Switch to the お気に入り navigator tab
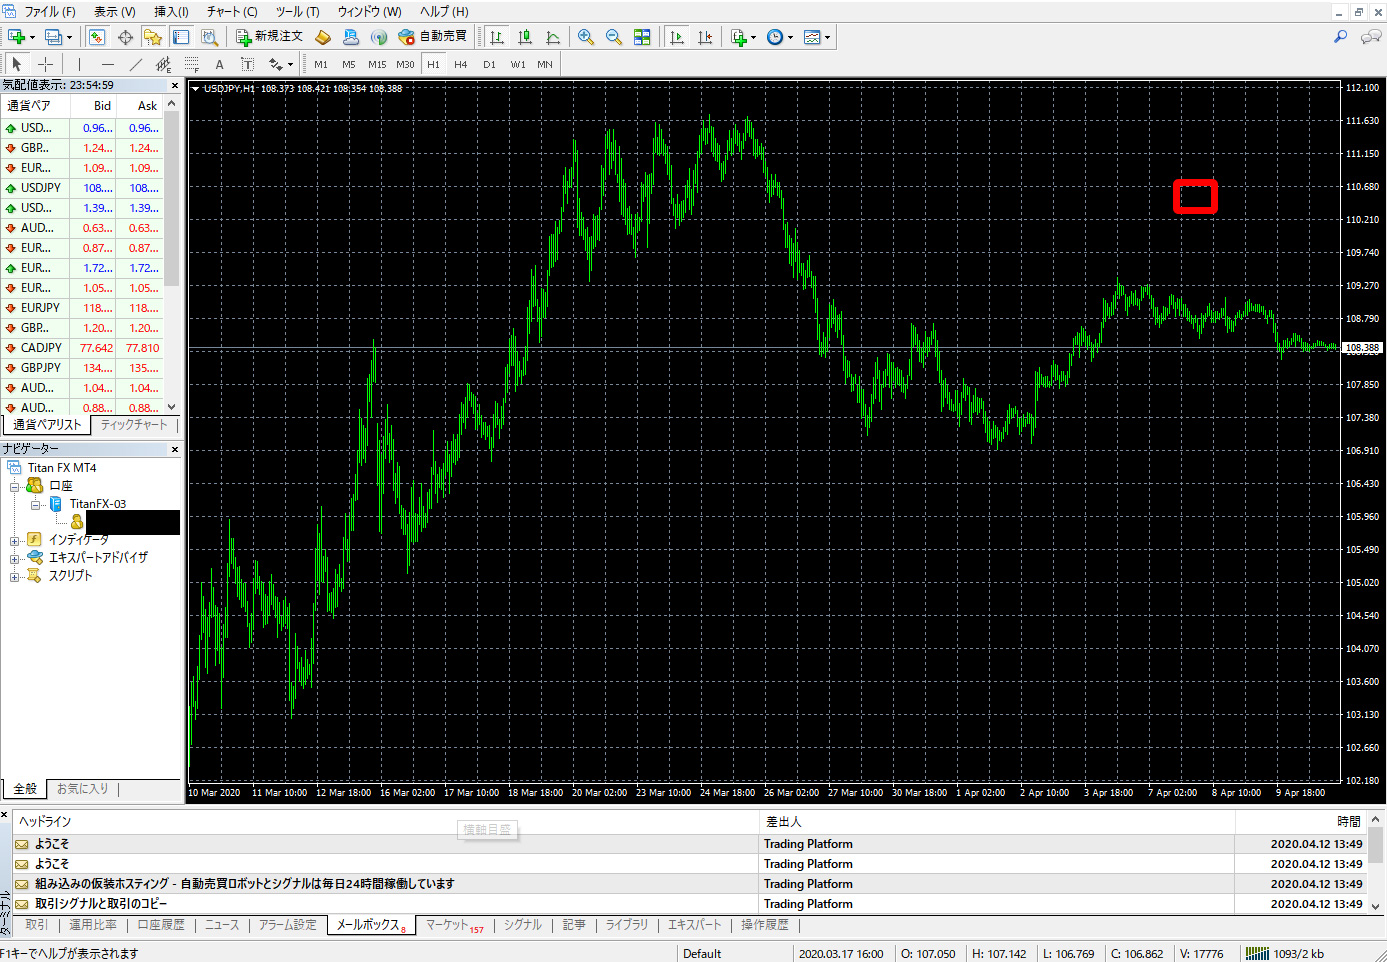 (x=82, y=789)
